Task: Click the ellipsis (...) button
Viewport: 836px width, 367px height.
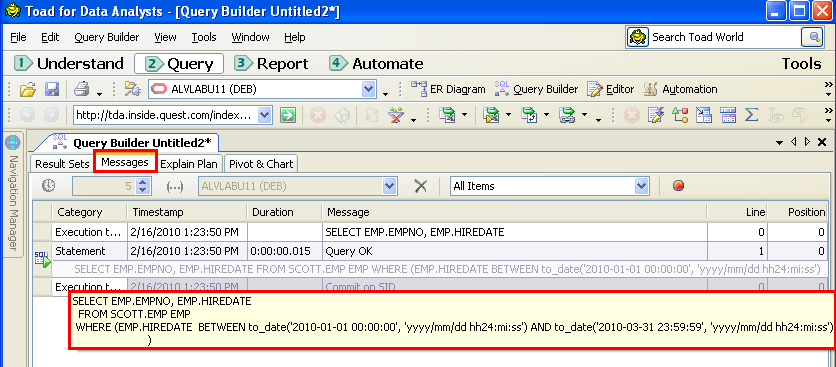Action: point(174,186)
